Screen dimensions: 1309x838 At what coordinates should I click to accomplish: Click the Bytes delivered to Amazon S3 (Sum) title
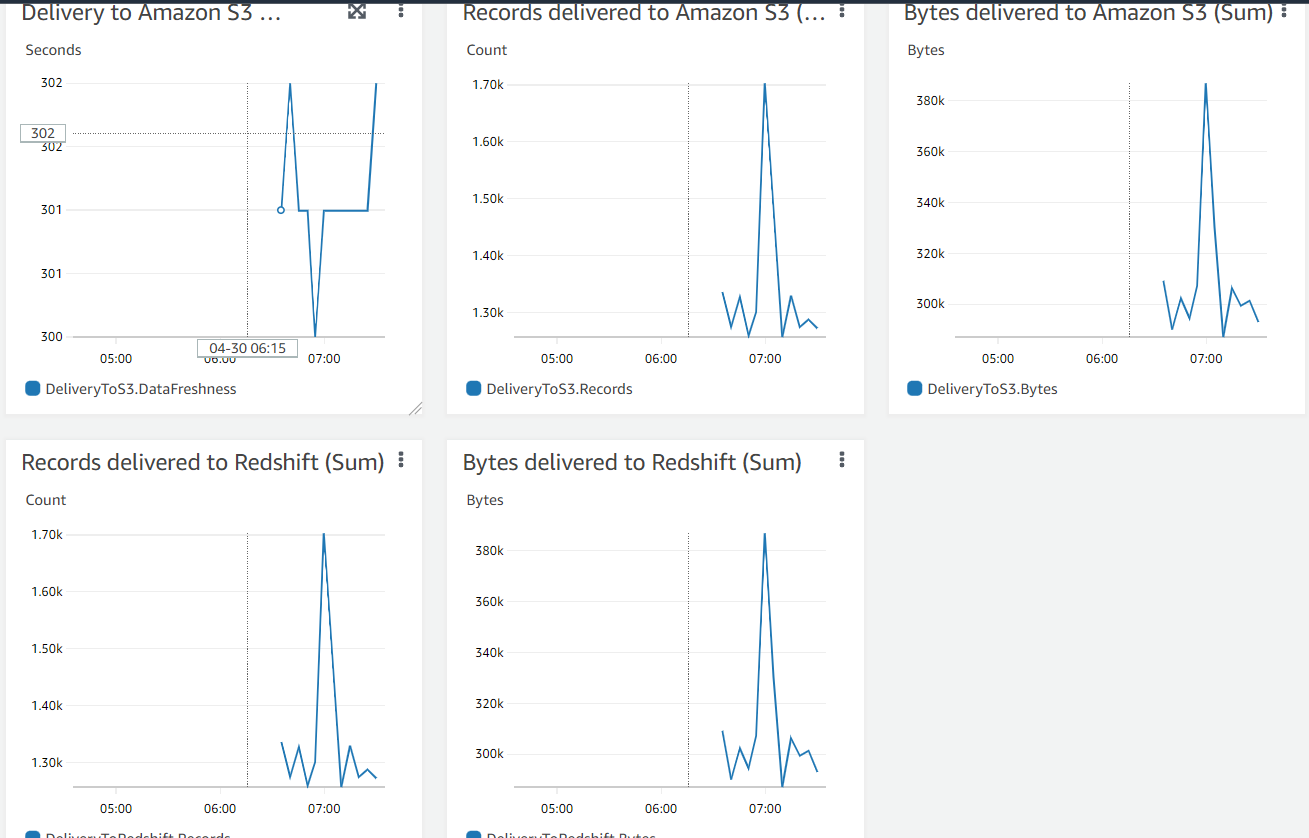(x=1088, y=13)
